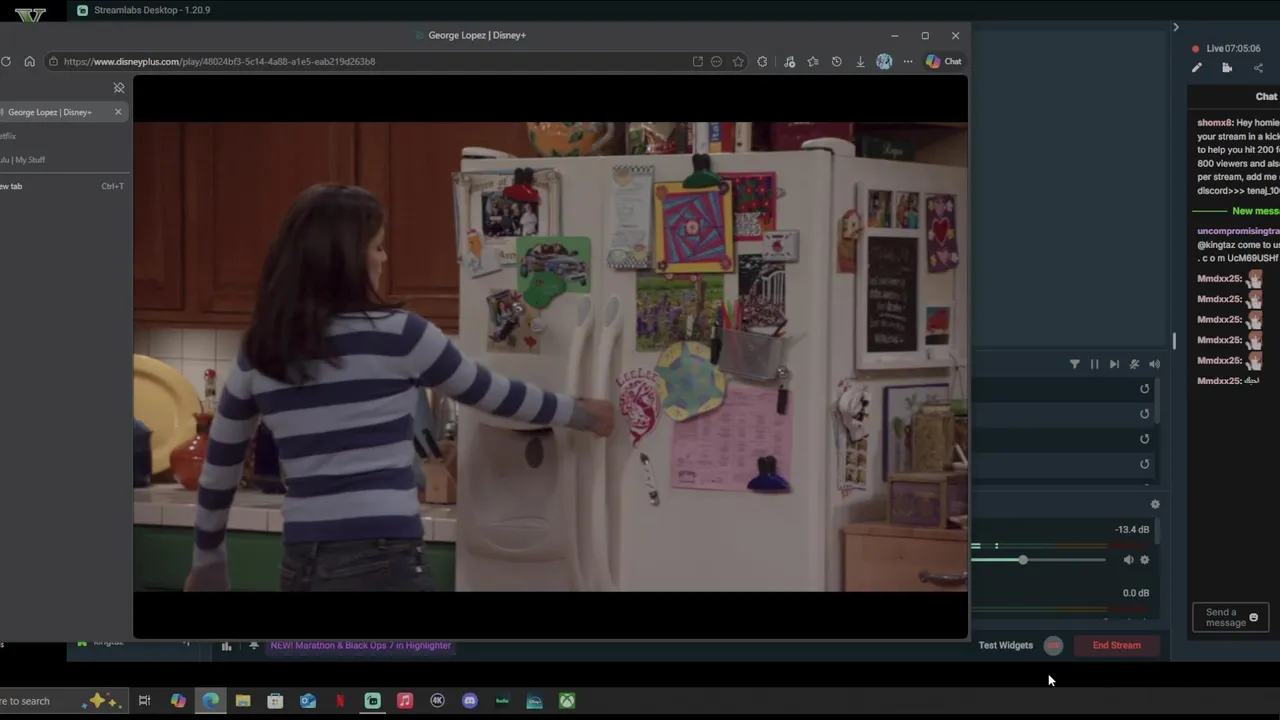Image resolution: width=1280 pixels, height=720 pixels.
Task: Open the Edge Downloads icon
Action: point(860,61)
